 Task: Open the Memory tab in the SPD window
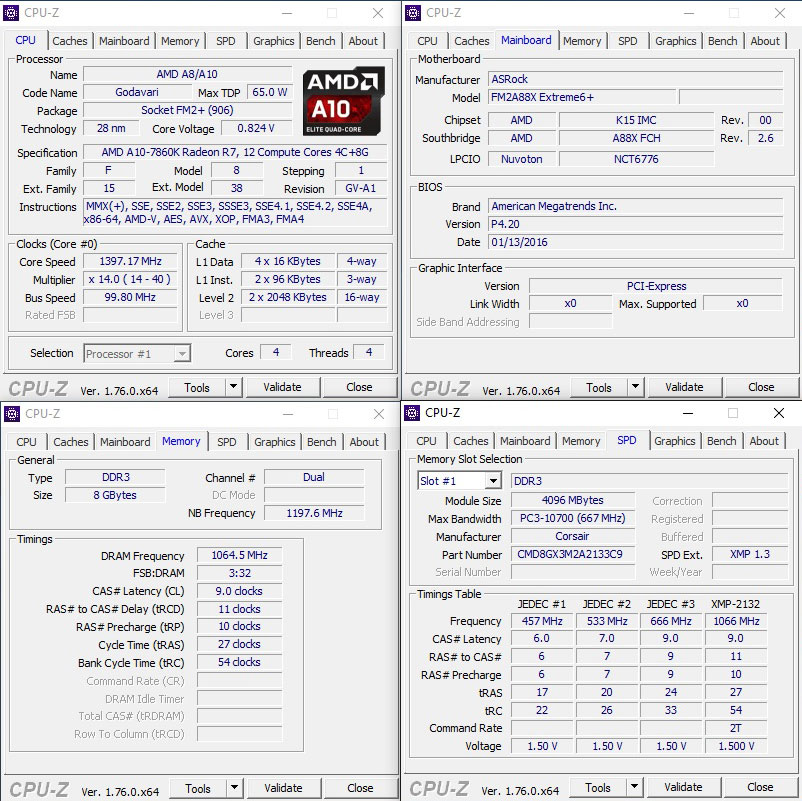point(581,441)
